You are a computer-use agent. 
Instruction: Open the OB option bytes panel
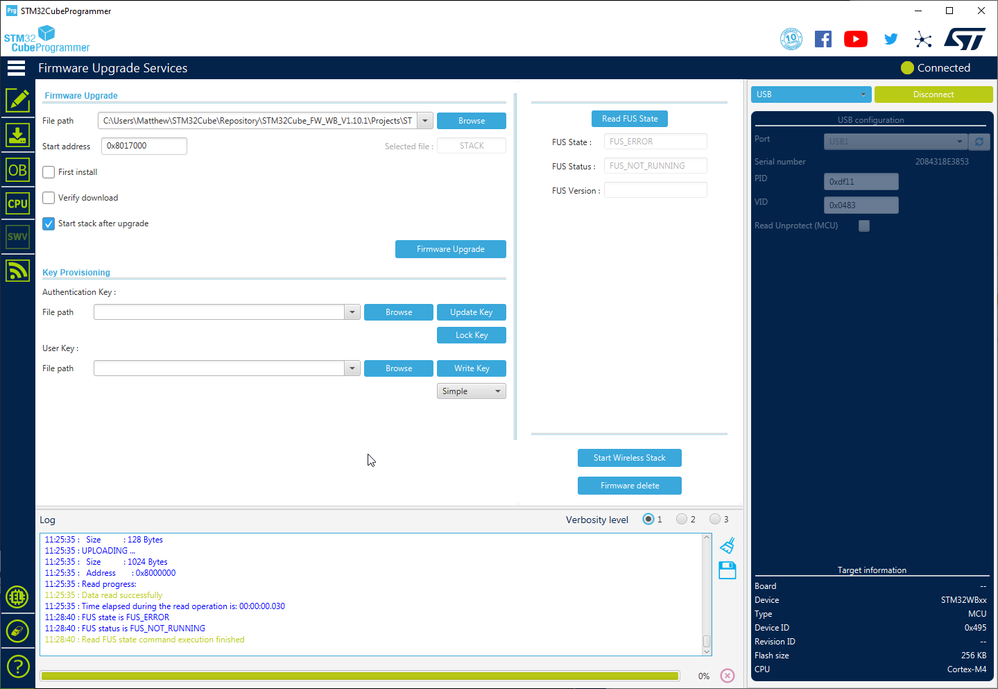pos(17,170)
